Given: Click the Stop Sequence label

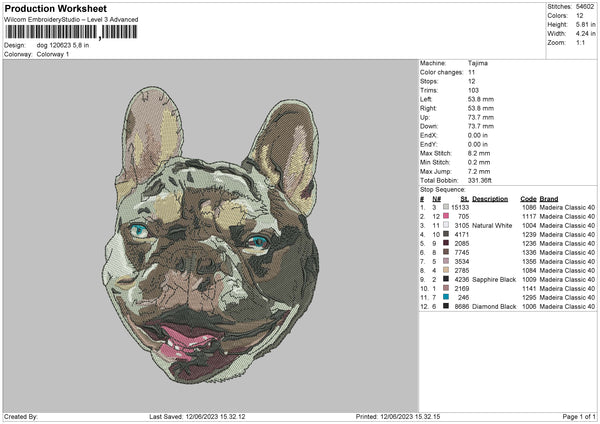Looking at the screenshot, I should click(x=441, y=189).
